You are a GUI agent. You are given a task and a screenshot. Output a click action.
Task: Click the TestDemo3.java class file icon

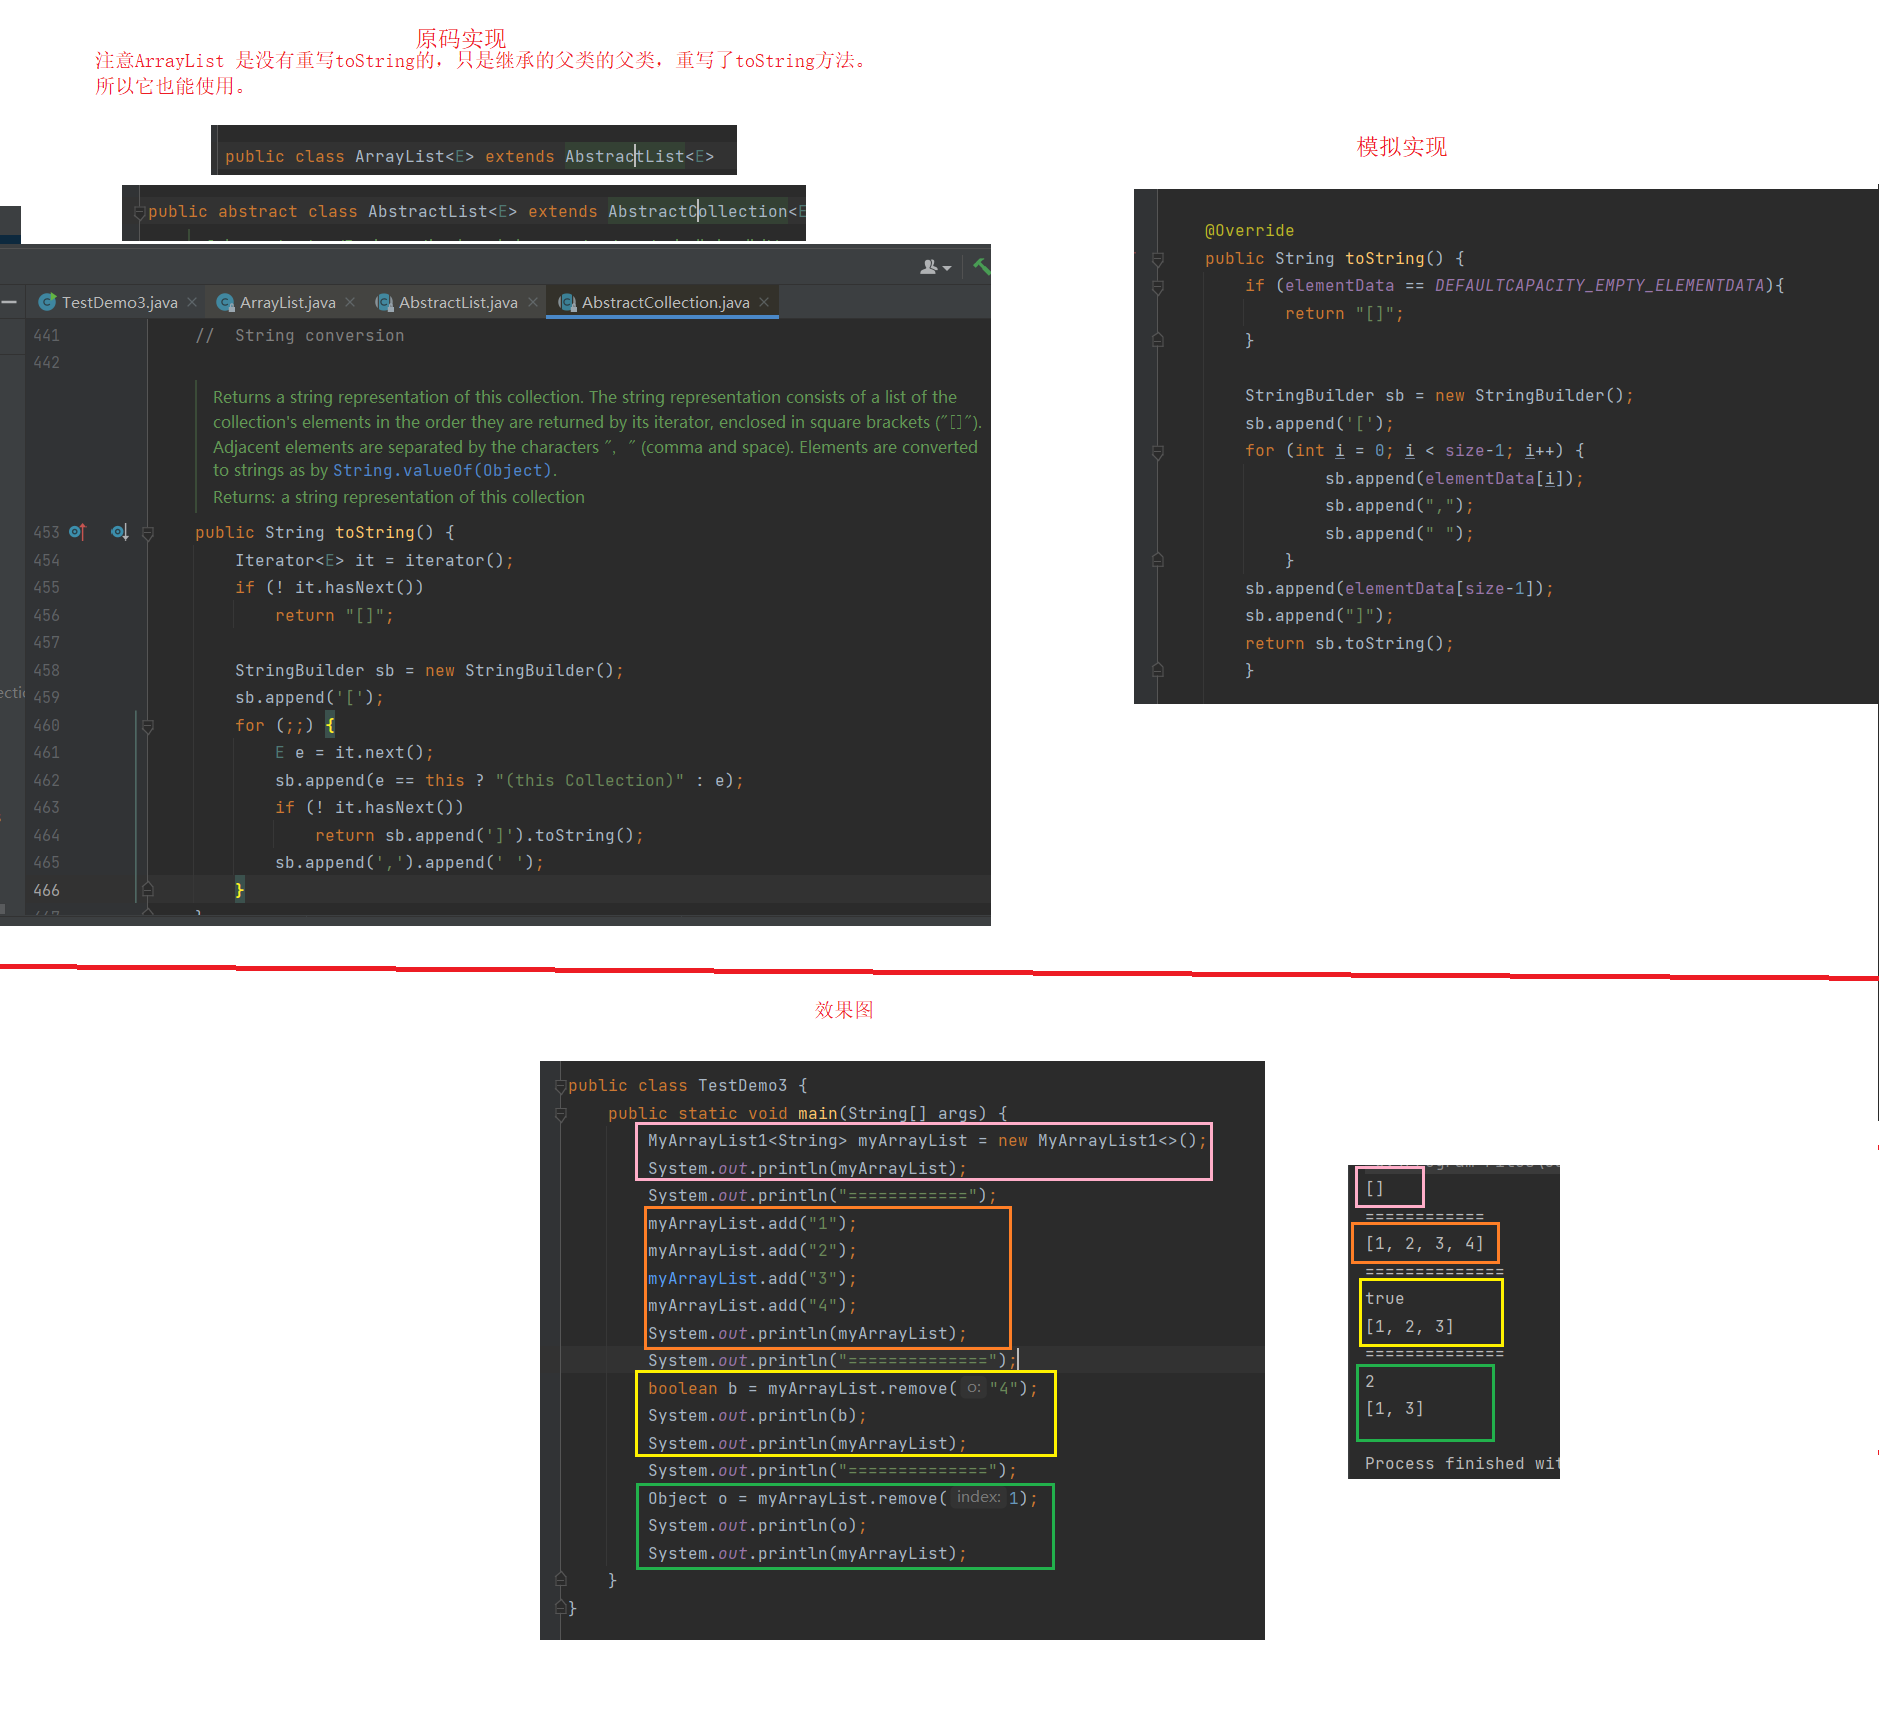[x=47, y=302]
